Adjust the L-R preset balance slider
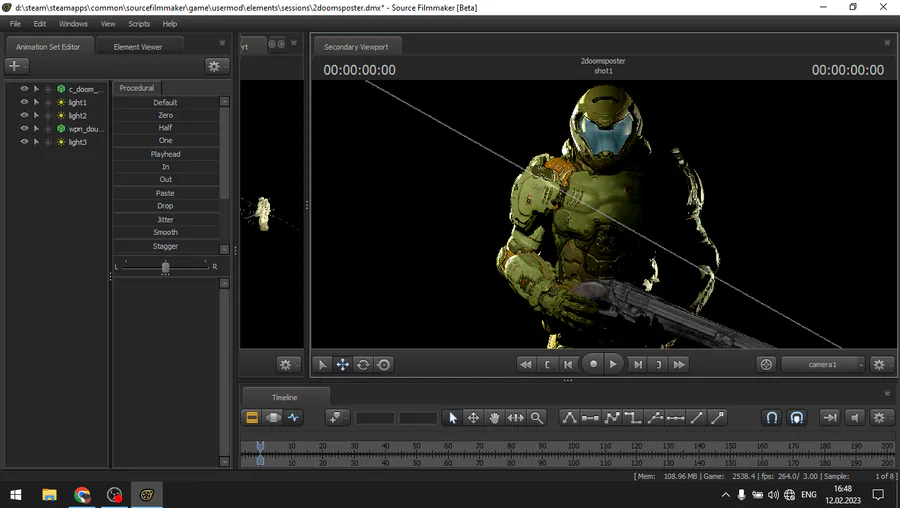The width and height of the screenshot is (900, 508). pos(165,267)
